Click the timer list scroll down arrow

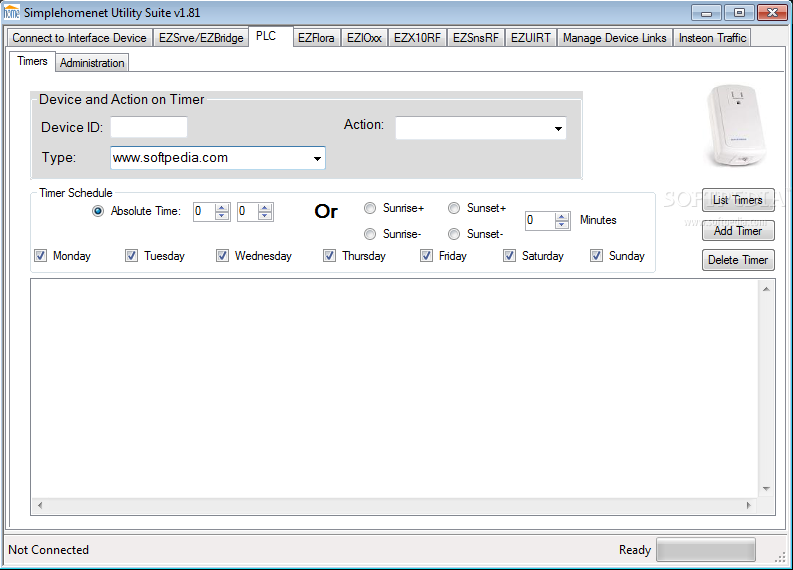point(766,489)
